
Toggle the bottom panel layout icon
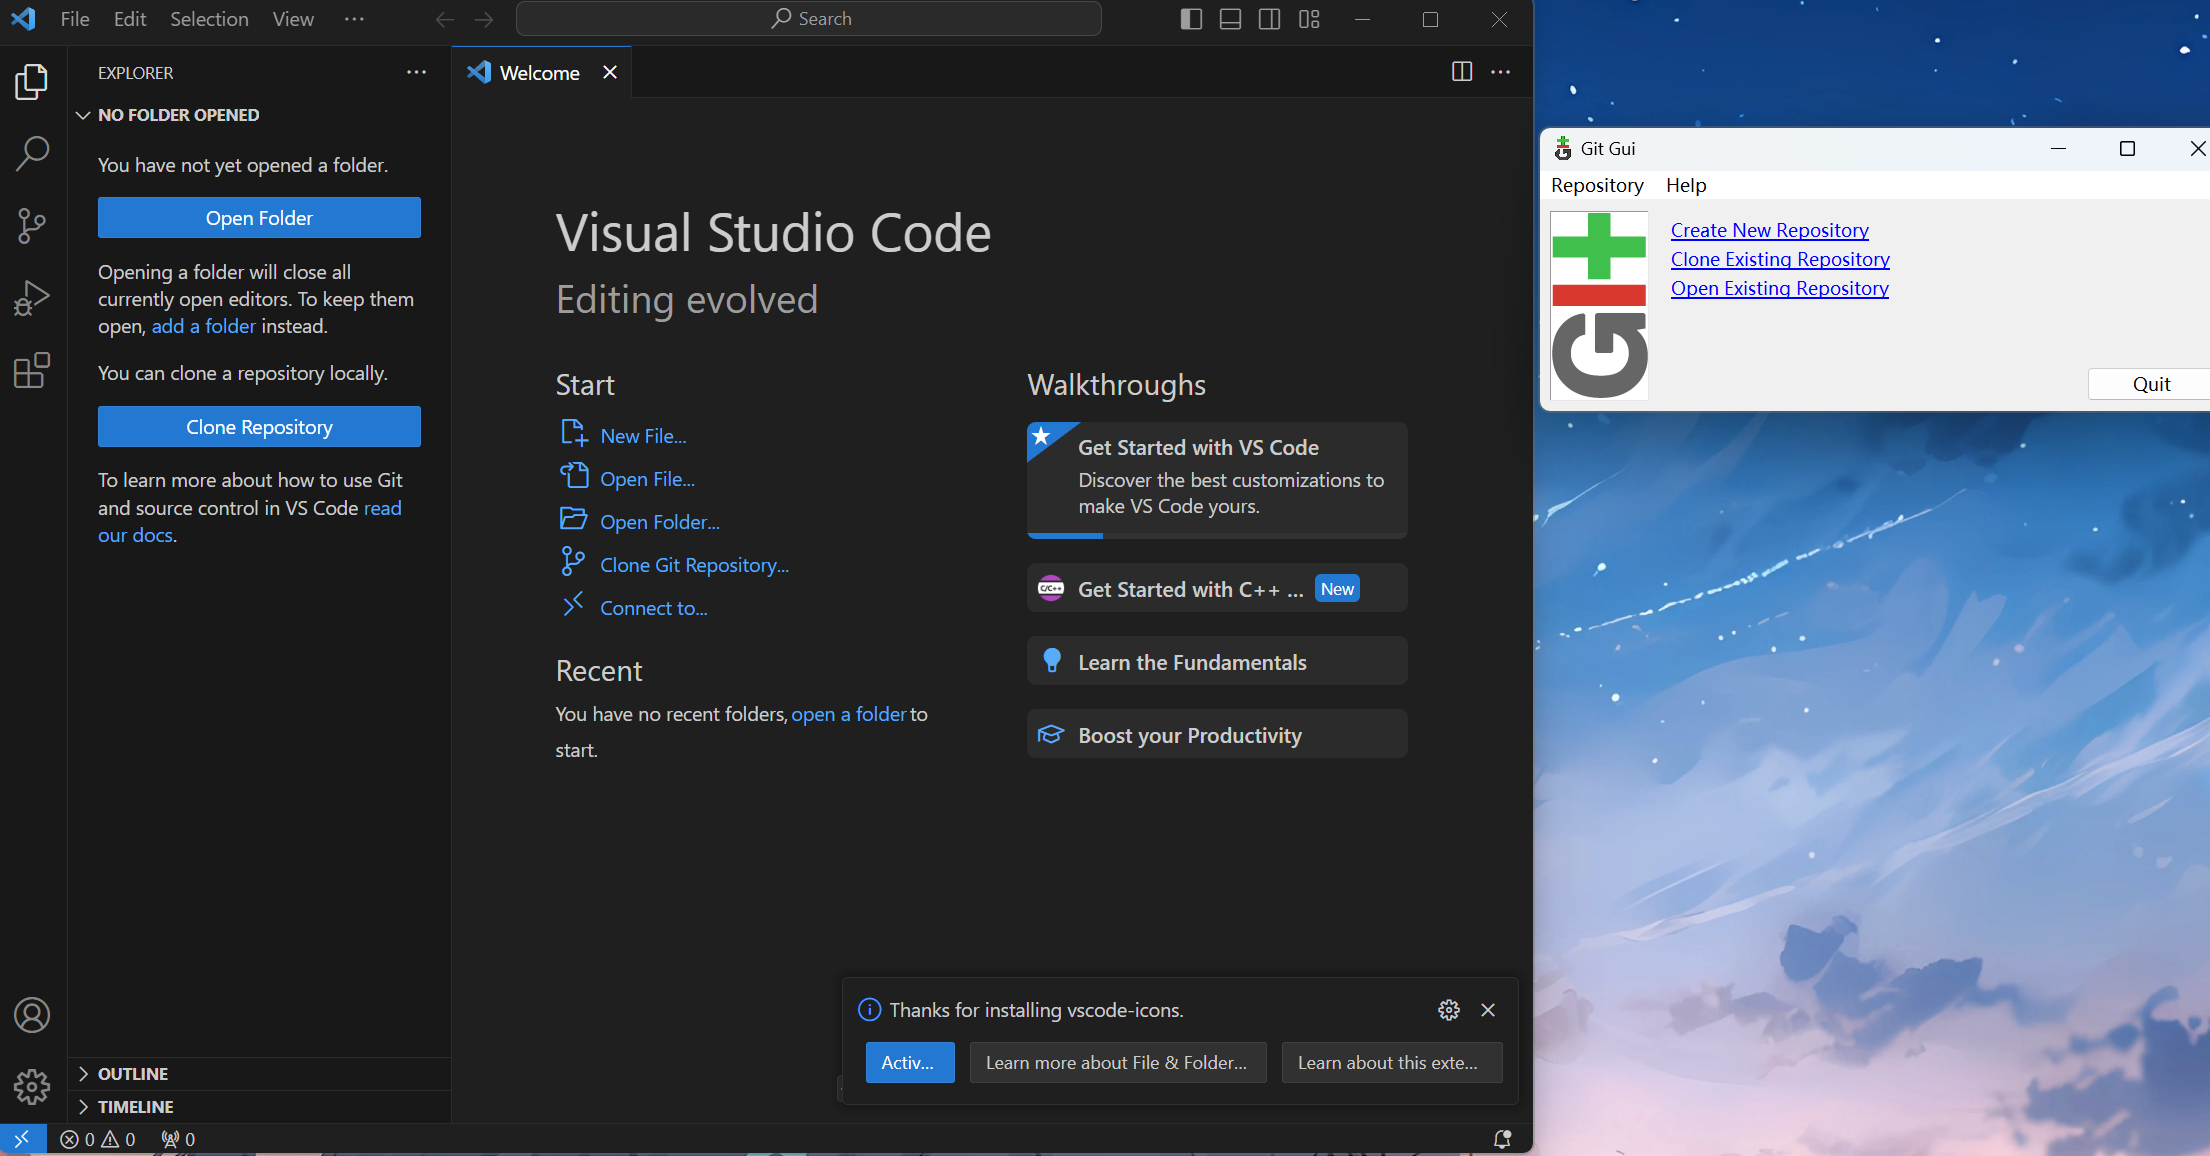pos(1230,19)
